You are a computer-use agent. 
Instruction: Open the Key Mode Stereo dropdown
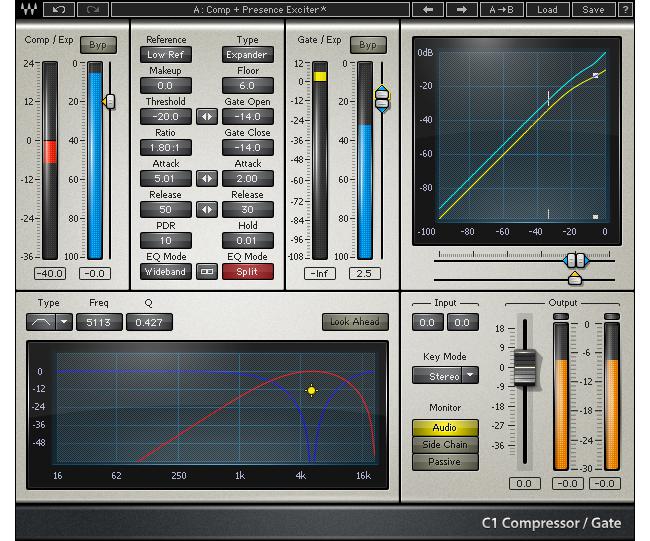[445, 376]
